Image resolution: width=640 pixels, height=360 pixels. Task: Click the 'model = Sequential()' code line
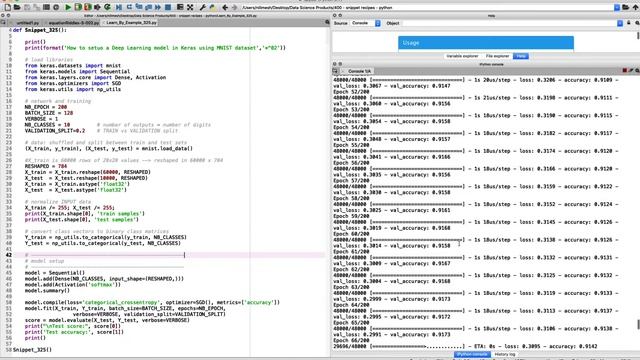click(55, 273)
